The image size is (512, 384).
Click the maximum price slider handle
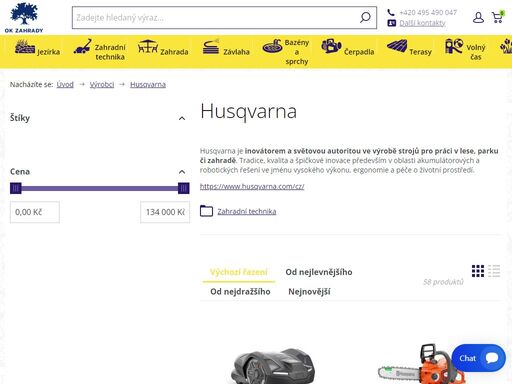(184, 188)
